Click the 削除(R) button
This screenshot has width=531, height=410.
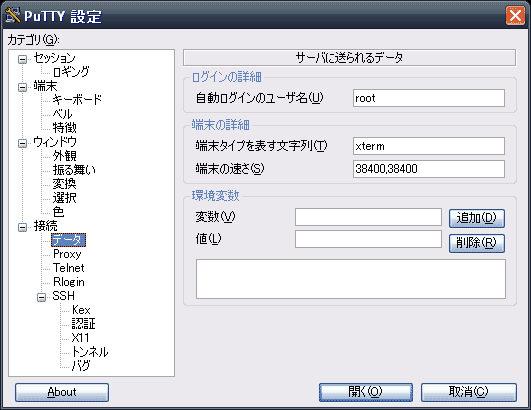[x=476, y=243]
